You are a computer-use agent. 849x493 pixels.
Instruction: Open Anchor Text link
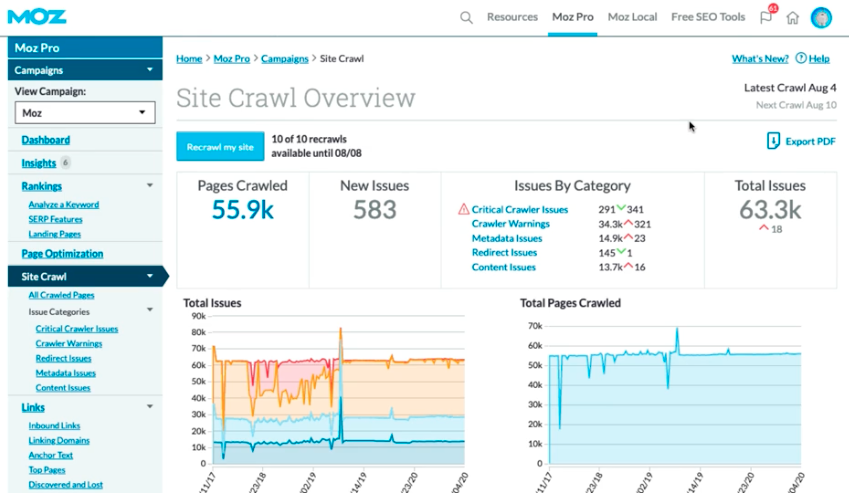[50, 455]
